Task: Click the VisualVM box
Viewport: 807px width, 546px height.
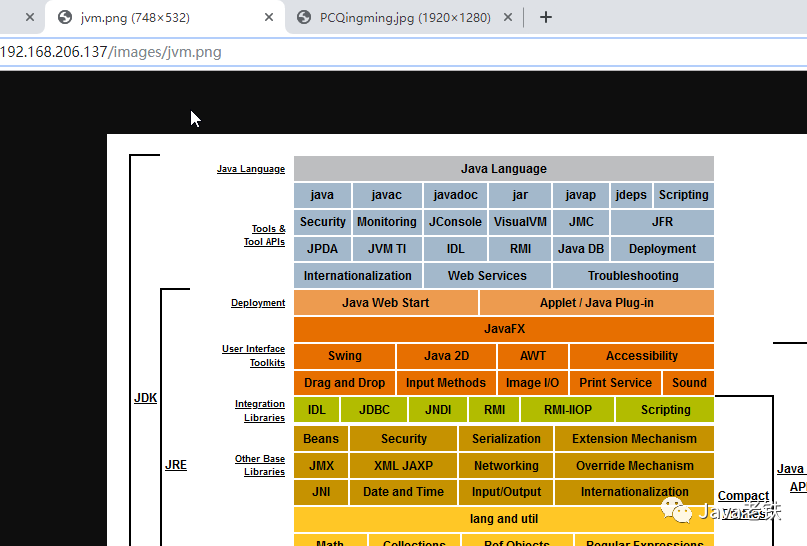Action: (520, 222)
